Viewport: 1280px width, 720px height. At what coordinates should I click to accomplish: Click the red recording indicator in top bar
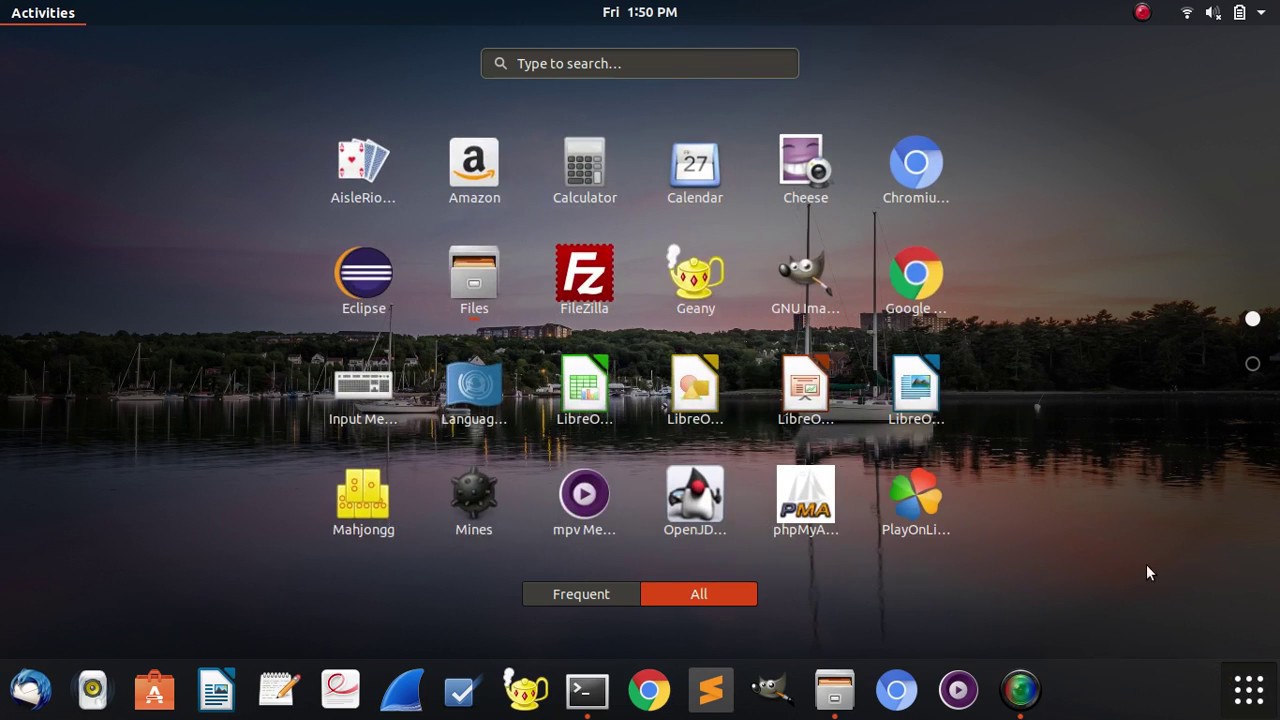pyautogui.click(x=1142, y=12)
